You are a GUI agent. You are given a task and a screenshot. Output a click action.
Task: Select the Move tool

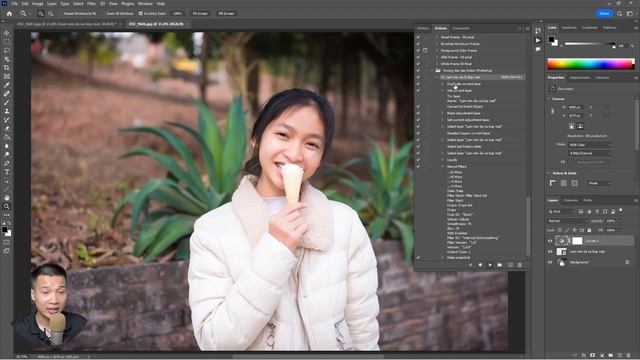(7, 33)
